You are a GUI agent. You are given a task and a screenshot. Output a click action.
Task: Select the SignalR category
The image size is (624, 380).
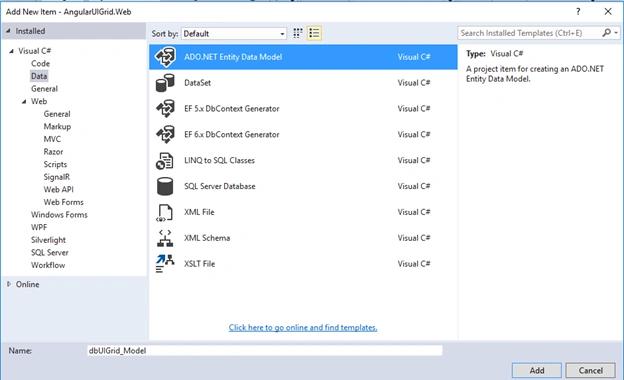pos(57,177)
